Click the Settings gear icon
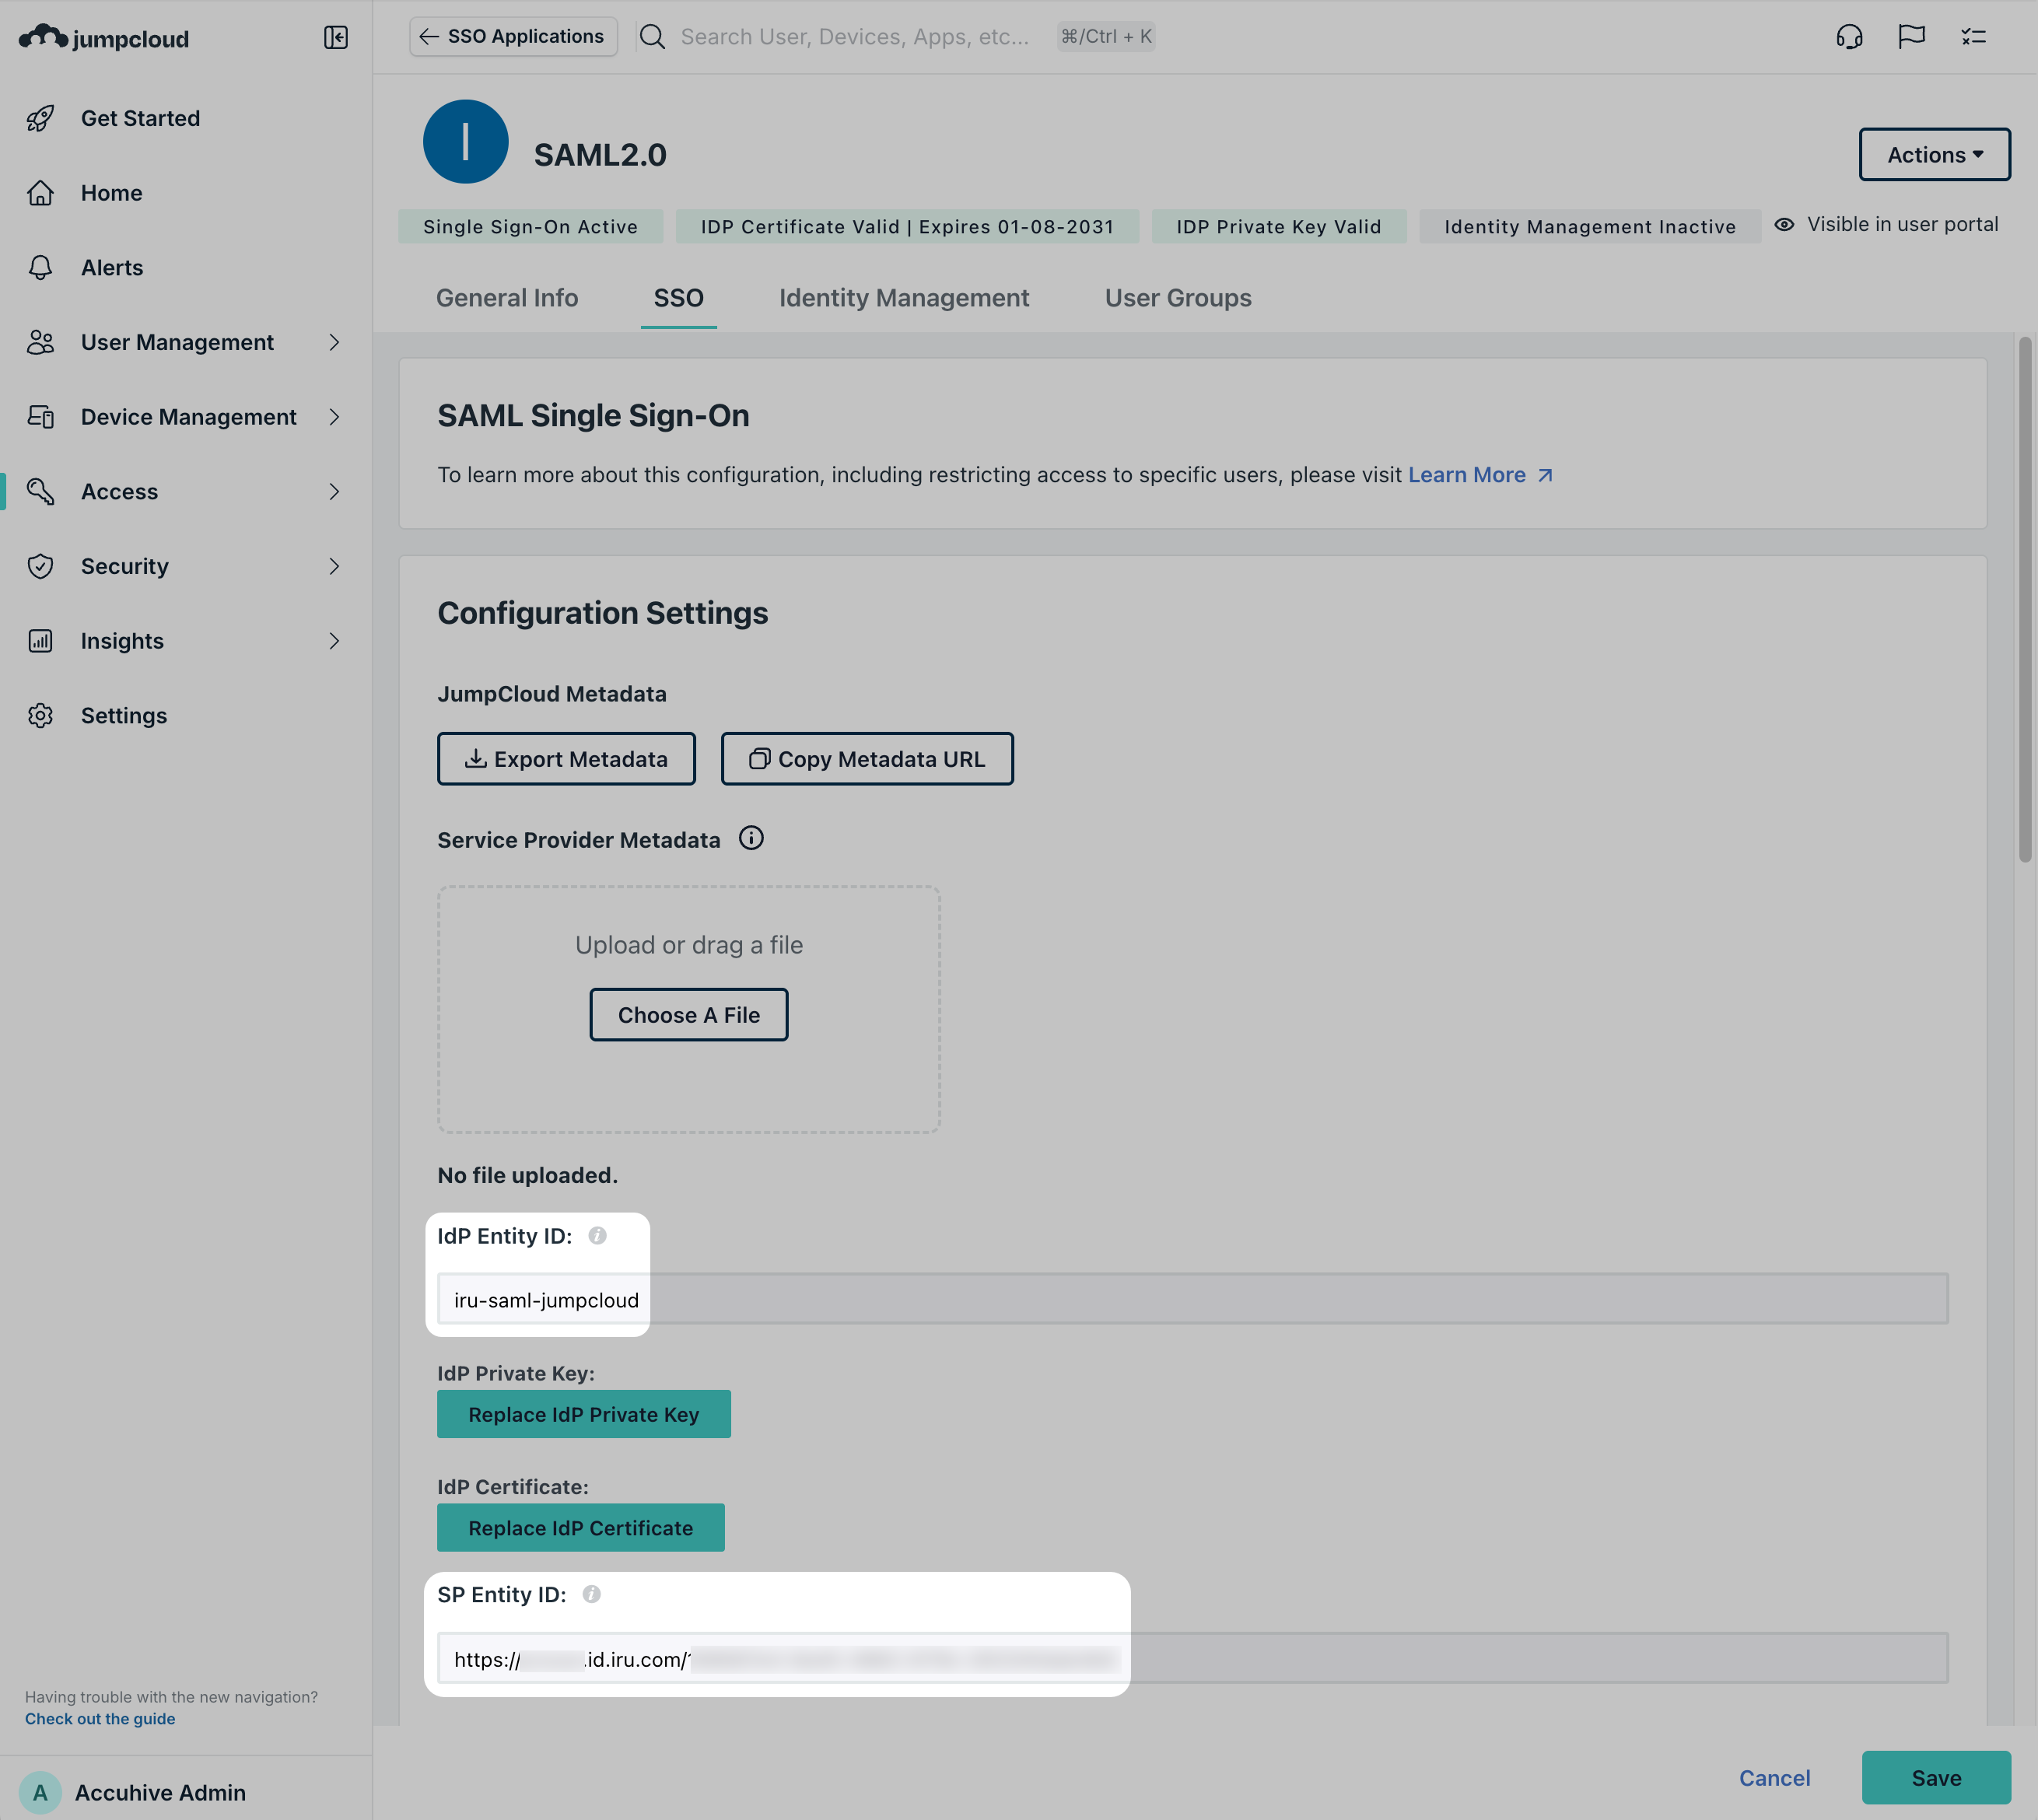The width and height of the screenshot is (2038, 1820). (40, 716)
